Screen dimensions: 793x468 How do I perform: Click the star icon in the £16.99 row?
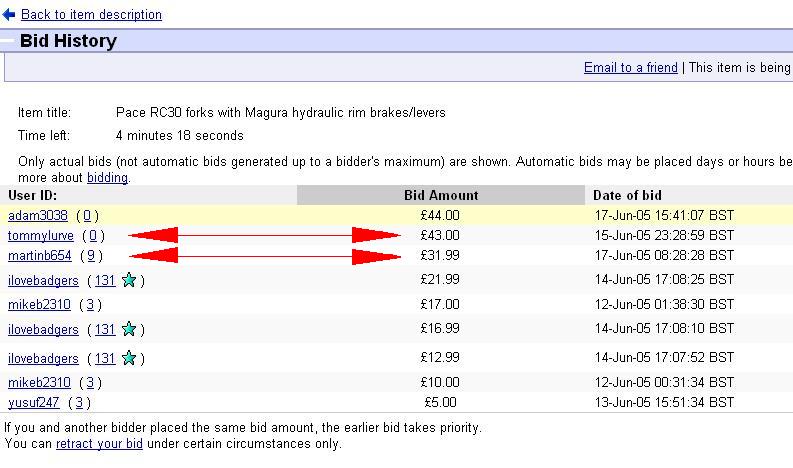128,329
